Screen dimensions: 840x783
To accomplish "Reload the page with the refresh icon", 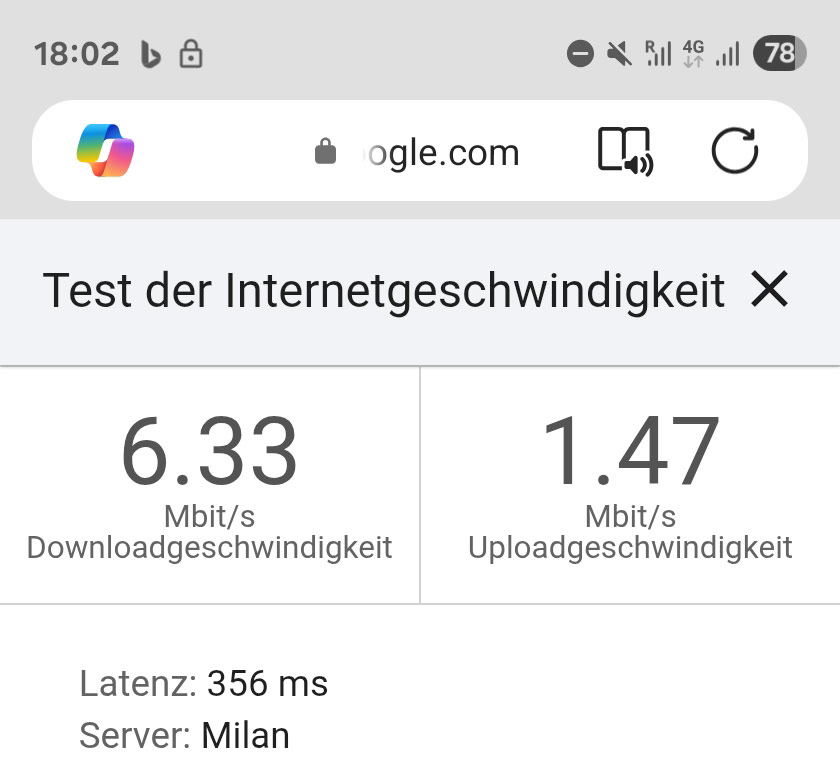I will 735,151.
